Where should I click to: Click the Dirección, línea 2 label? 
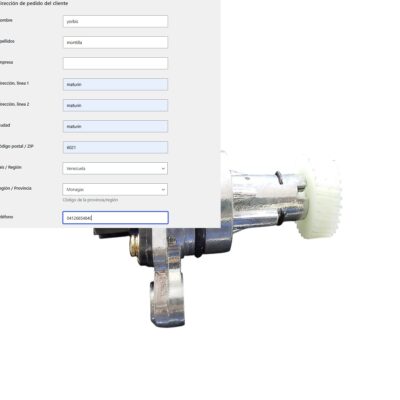14,104
